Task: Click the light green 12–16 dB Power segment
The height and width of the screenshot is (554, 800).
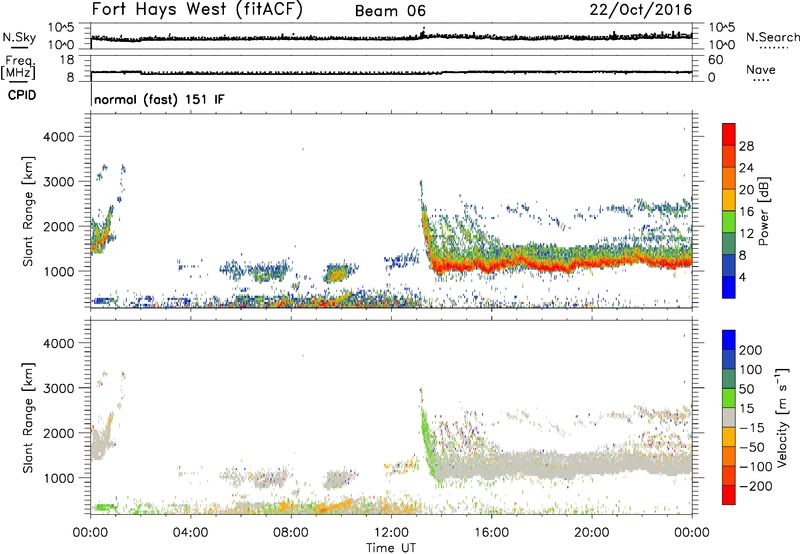Action: coord(729,222)
